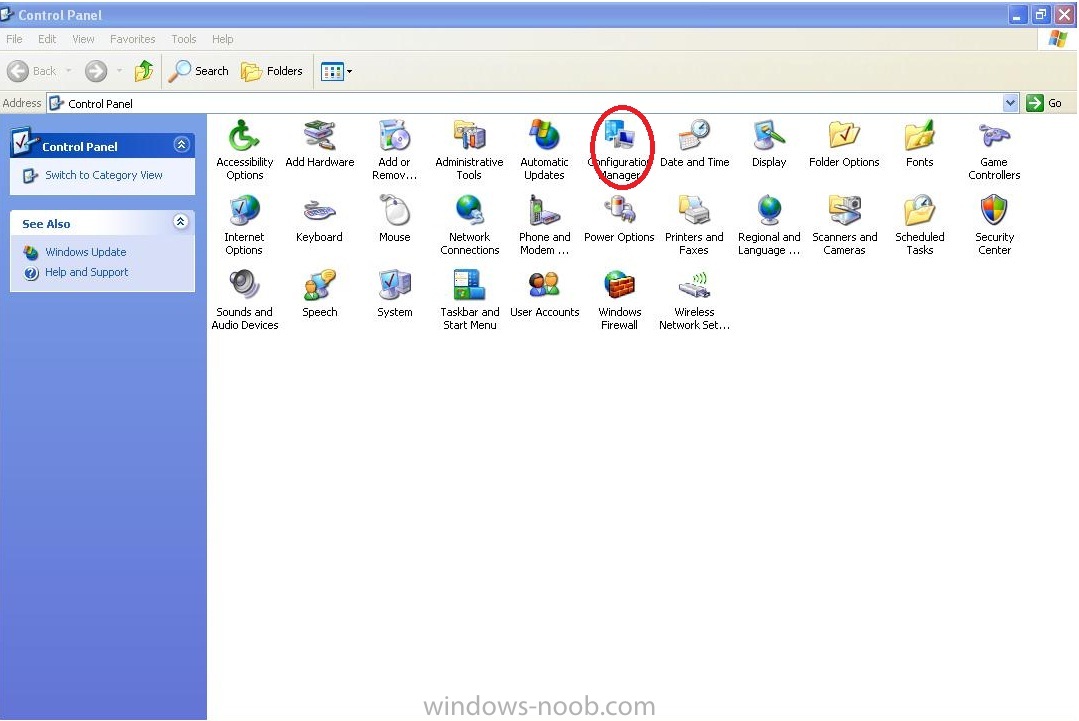This screenshot has width=1079, height=721.
Task: Open Regional and Language options icon
Action: (769, 224)
